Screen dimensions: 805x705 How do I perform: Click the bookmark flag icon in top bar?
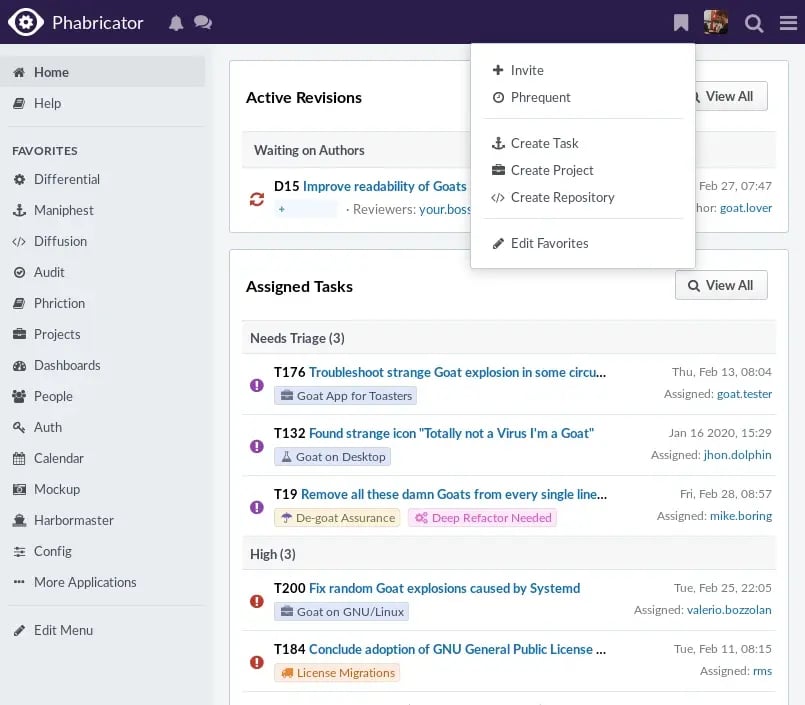click(x=680, y=21)
